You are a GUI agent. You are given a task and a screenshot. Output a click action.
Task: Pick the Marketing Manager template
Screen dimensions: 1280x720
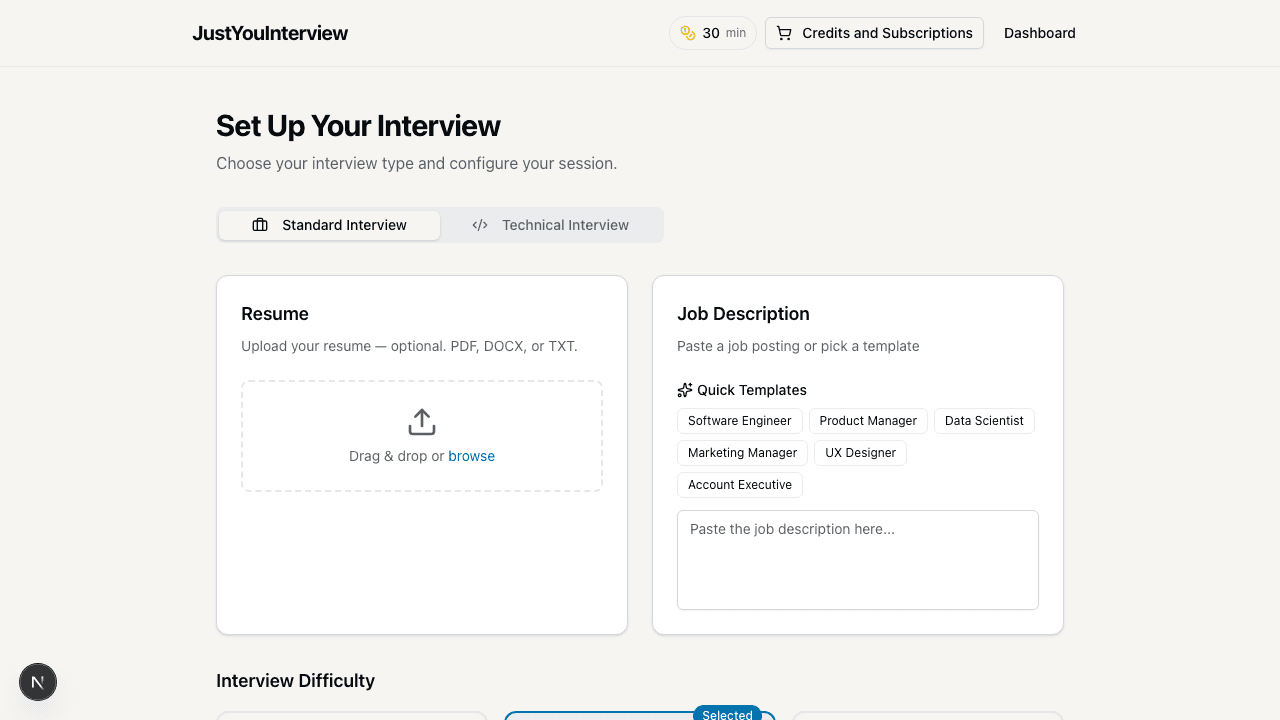742,453
